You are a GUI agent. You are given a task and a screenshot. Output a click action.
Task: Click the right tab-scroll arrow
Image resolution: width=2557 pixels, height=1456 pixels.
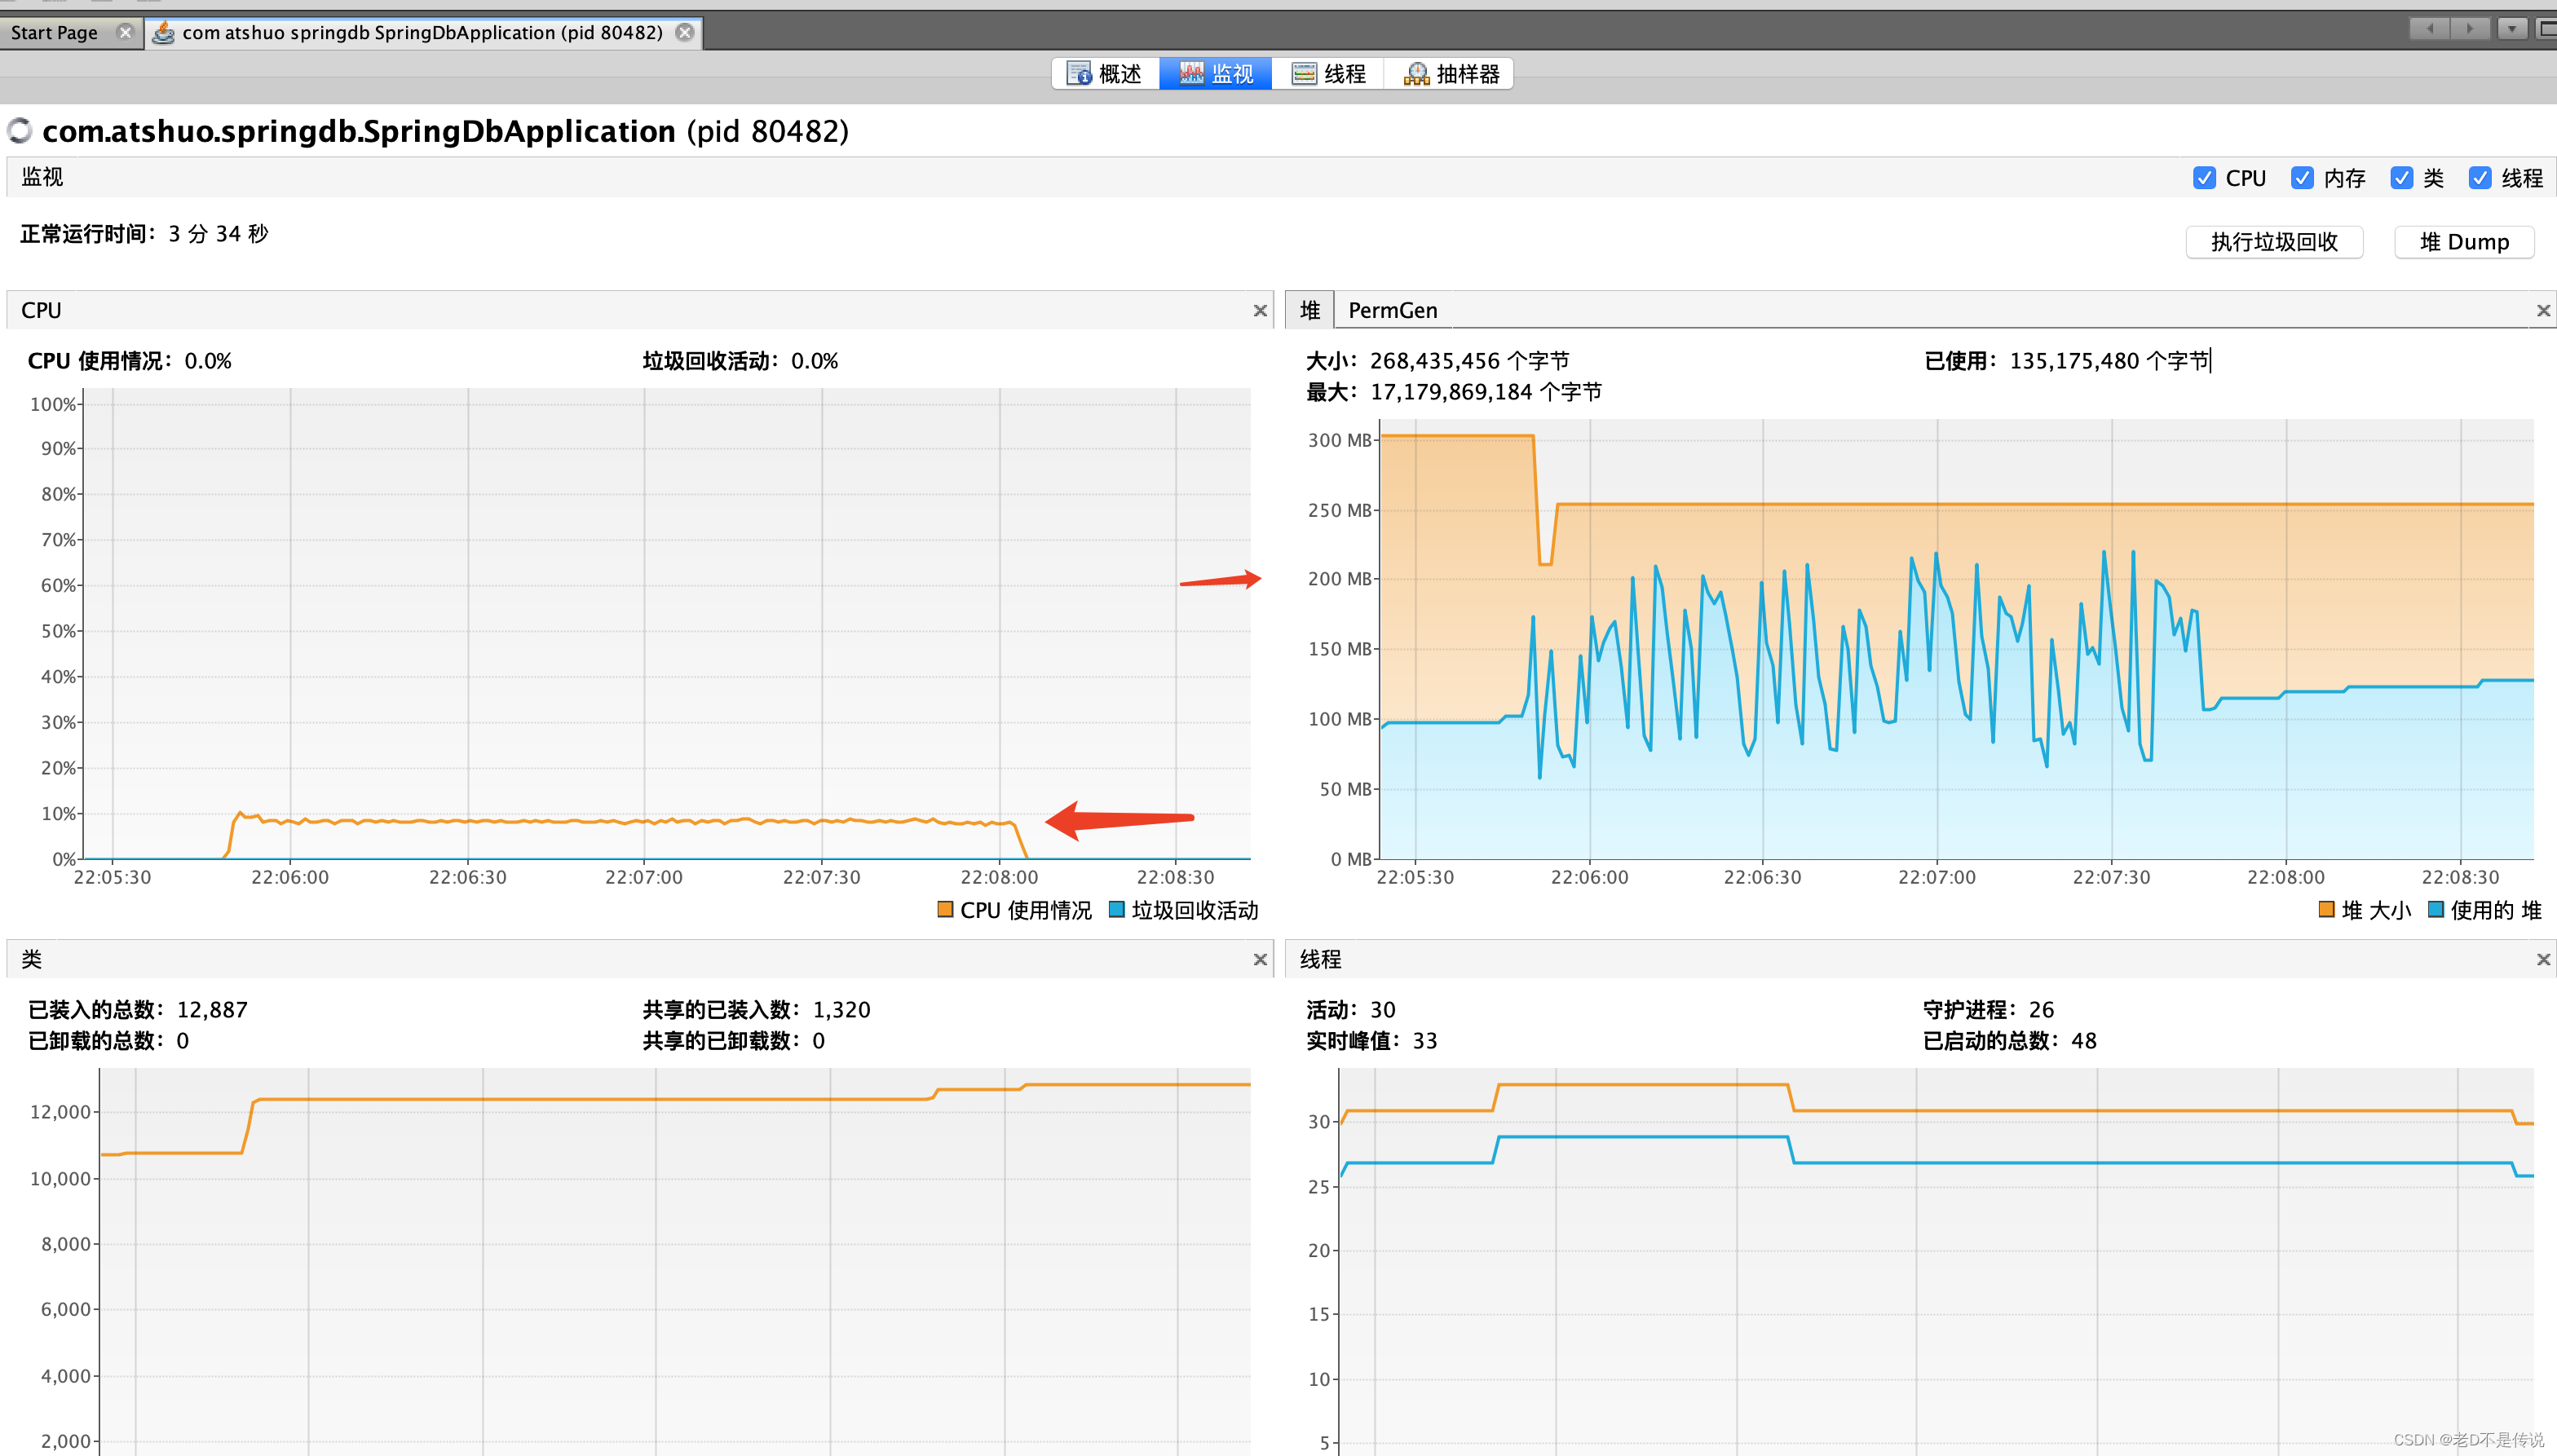2470,28
